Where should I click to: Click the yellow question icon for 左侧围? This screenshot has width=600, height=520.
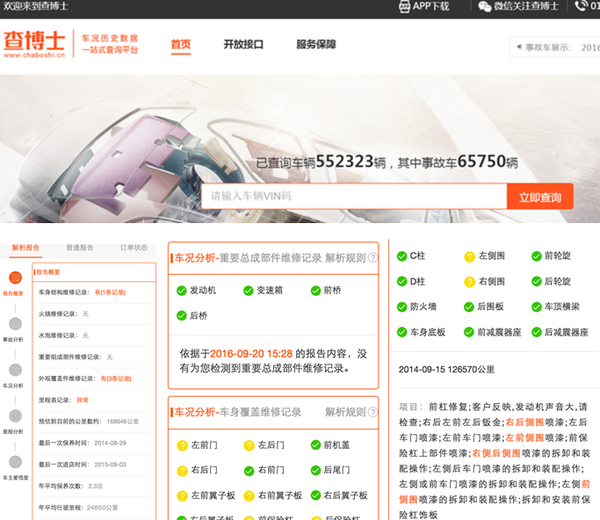click(x=470, y=257)
